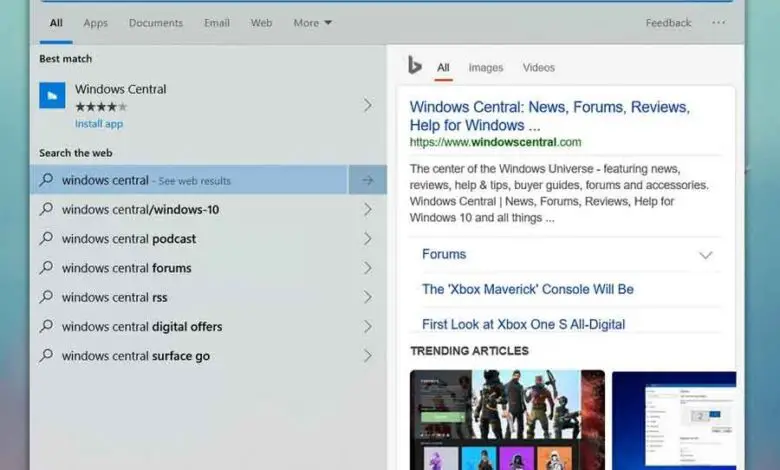The image size is (780, 470).
Task: Open the windowscentral.com URL link
Action: 495,142
